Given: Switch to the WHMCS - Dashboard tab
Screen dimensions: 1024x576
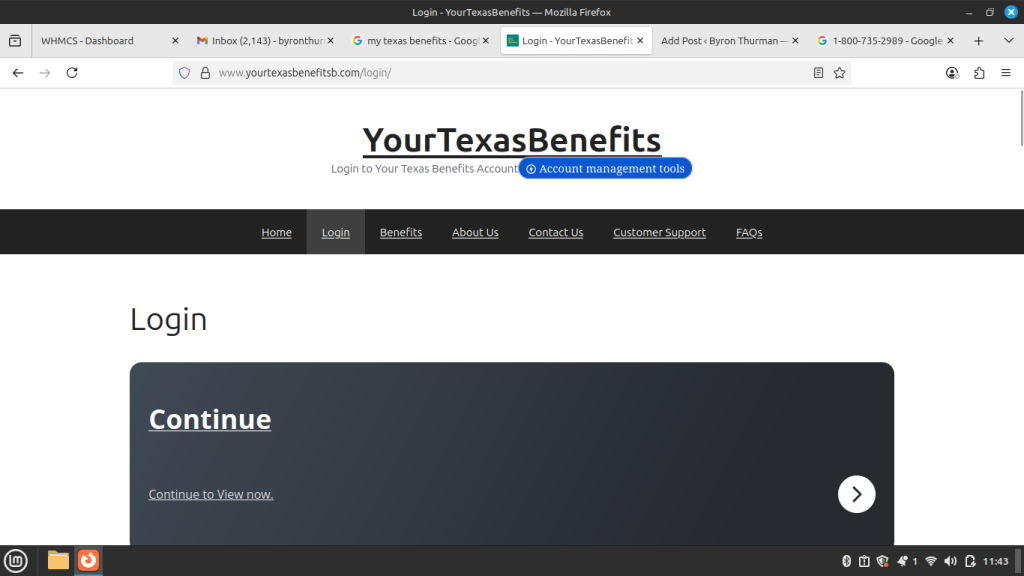Looking at the screenshot, I should pos(100,41).
